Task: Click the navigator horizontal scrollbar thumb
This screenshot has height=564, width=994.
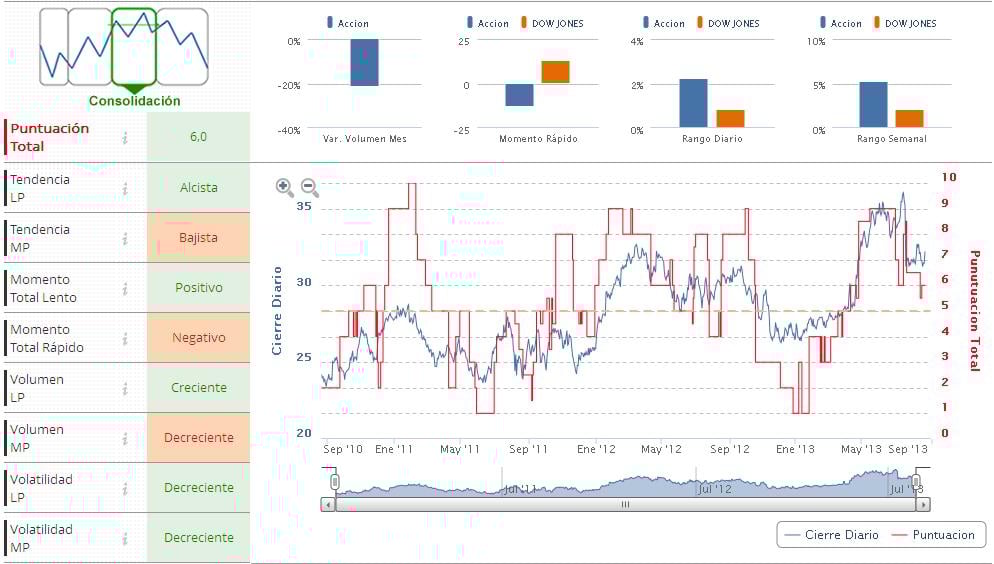Action: point(625,504)
